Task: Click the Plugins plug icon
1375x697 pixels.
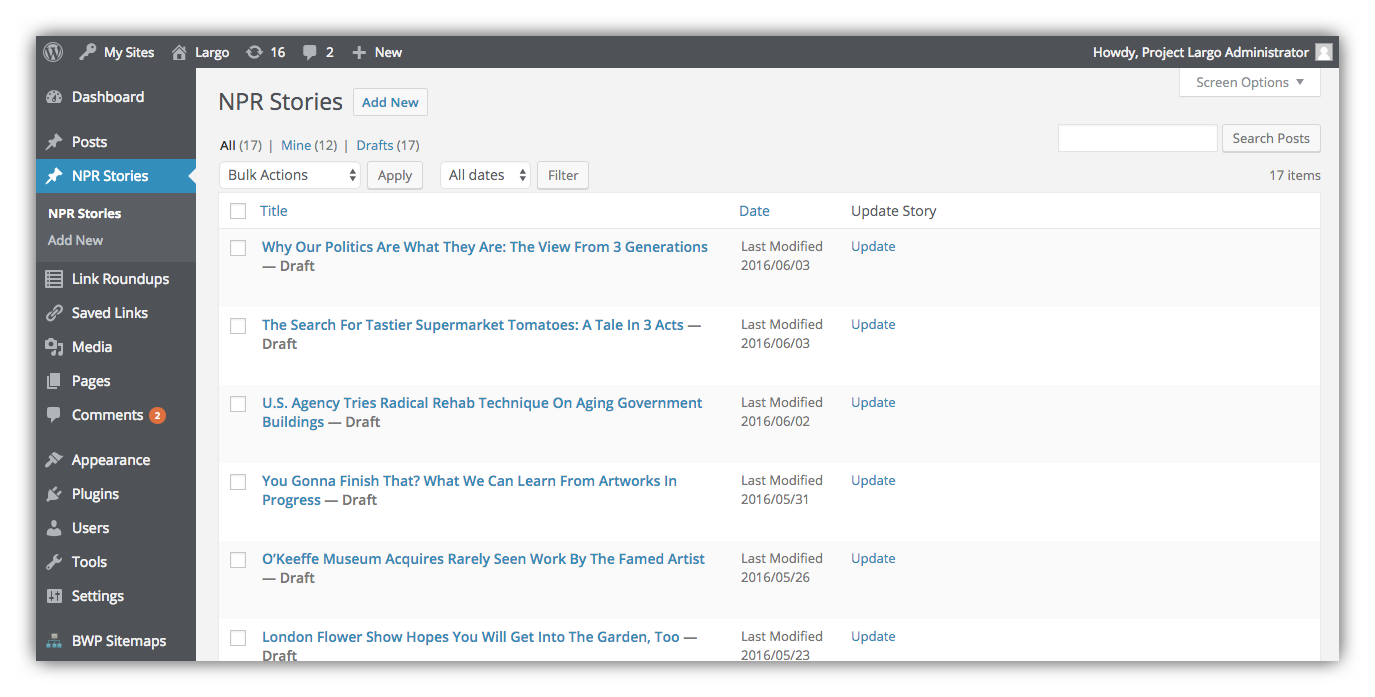Action: (x=54, y=494)
